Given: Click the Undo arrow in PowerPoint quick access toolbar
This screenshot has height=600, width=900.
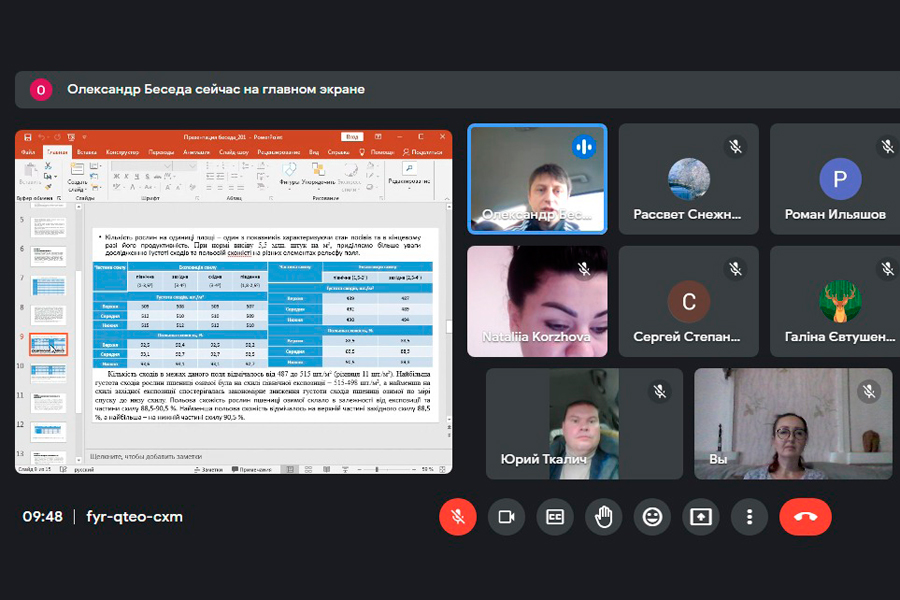Looking at the screenshot, I should (42, 137).
